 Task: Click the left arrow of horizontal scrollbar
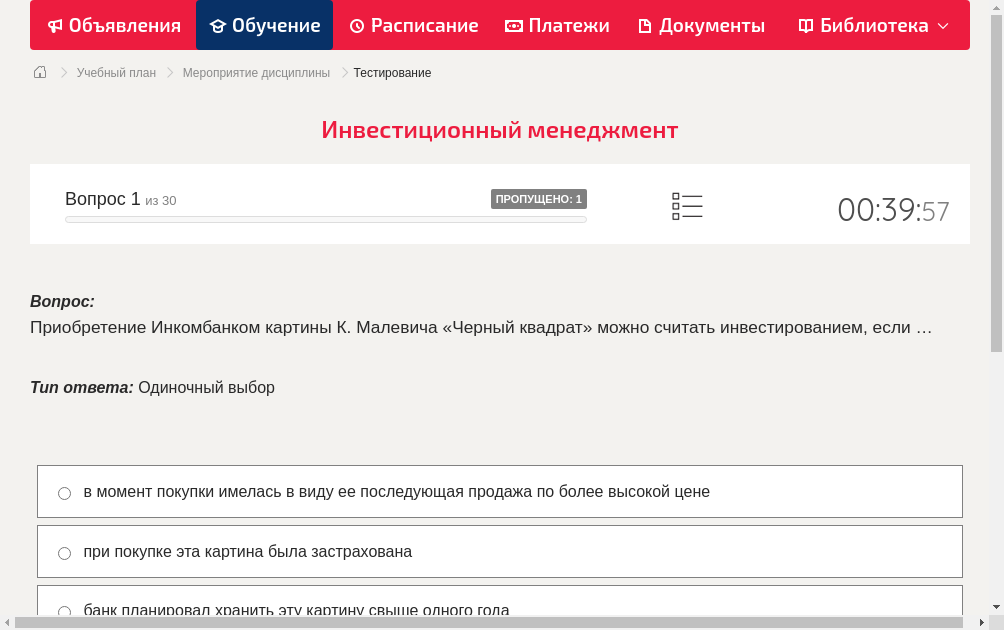(x=8, y=621)
